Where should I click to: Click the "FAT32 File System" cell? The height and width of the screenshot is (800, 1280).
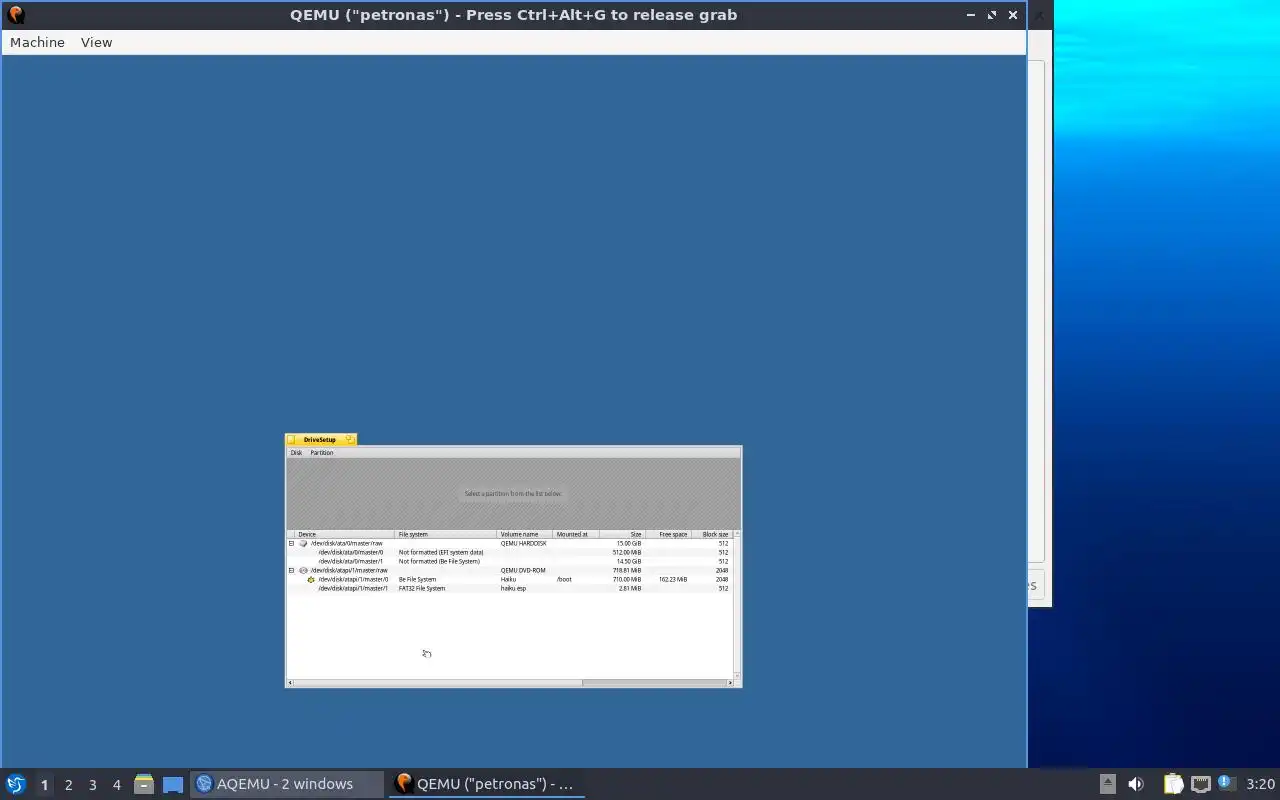tap(422, 588)
